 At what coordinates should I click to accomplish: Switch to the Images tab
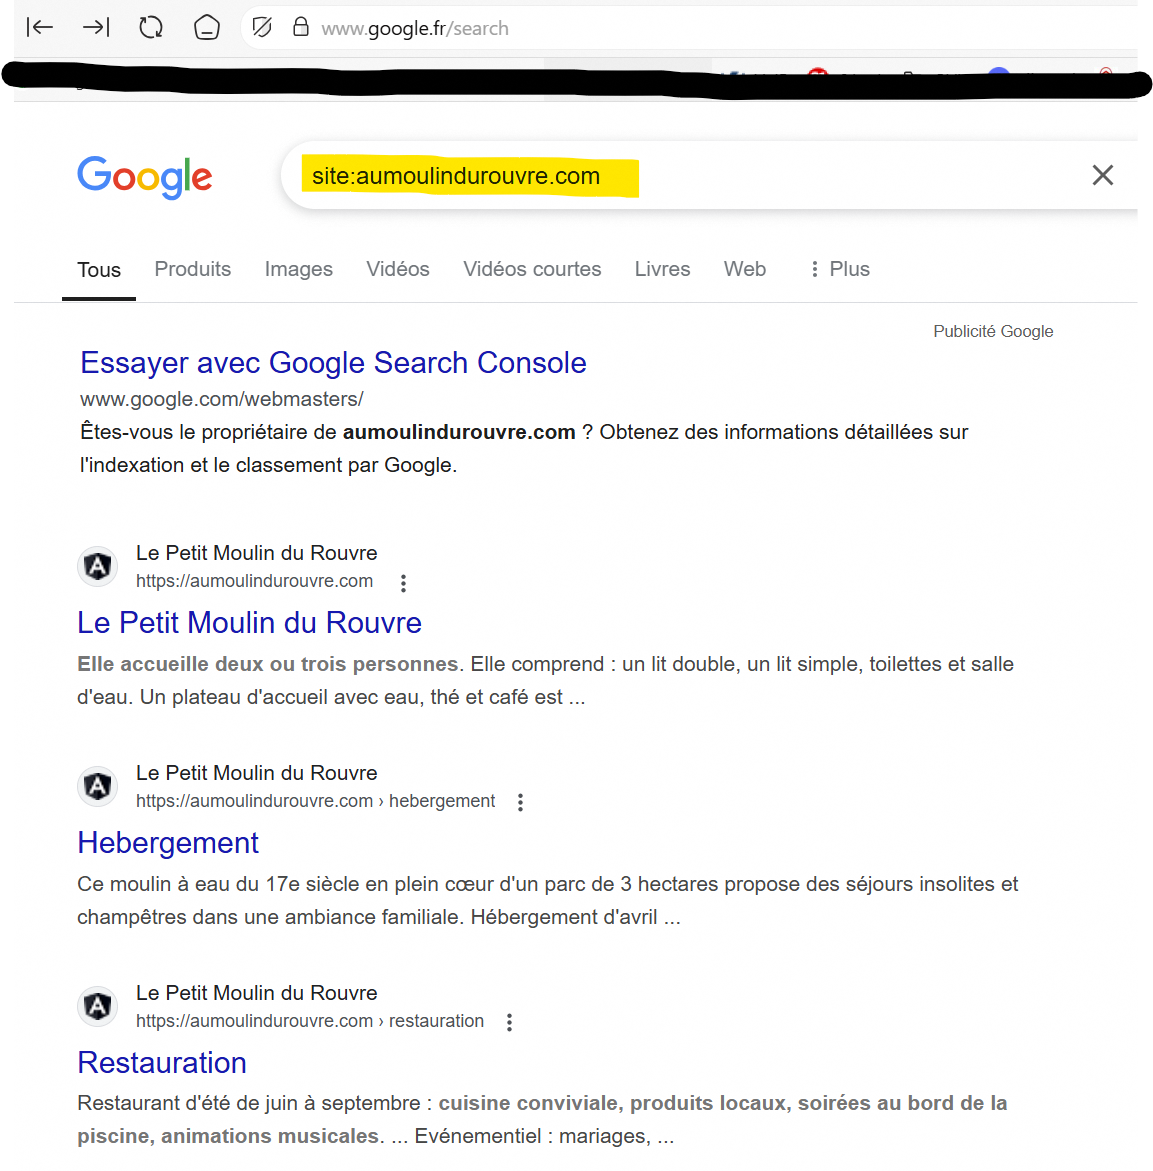(x=298, y=269)
